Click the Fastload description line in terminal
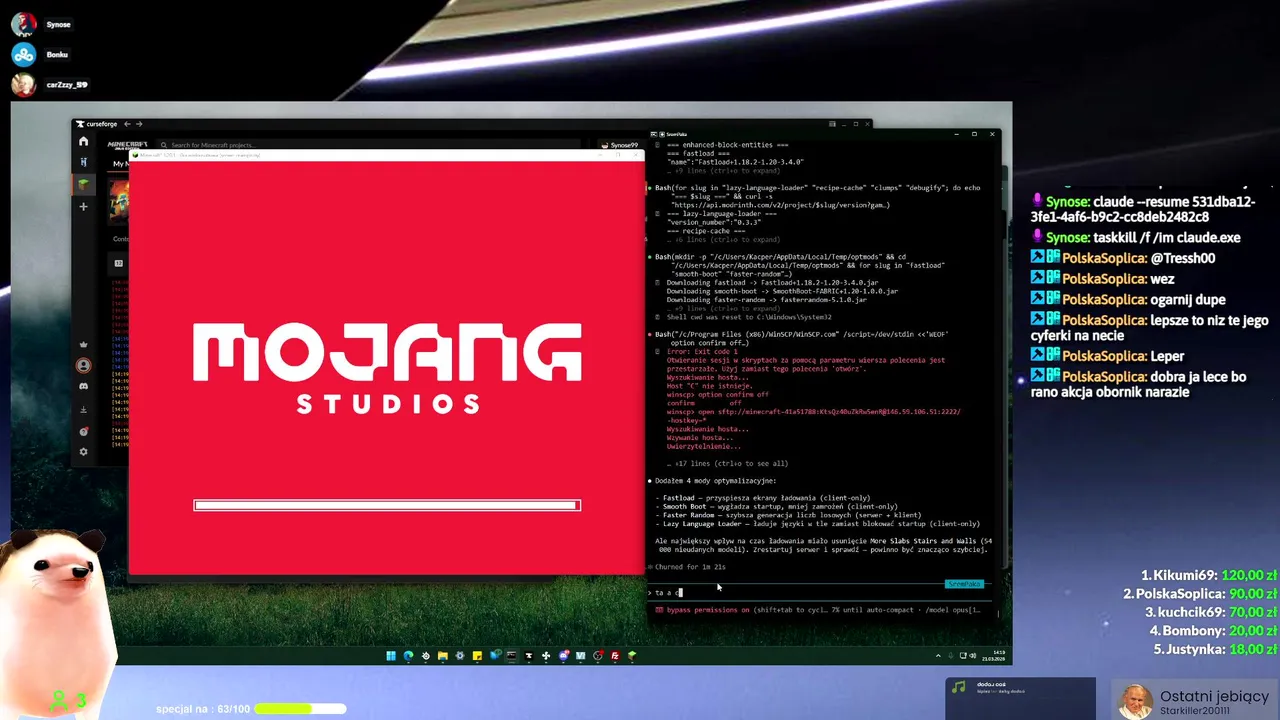The width and height of the screenshot is (1280, 720). 763,497
